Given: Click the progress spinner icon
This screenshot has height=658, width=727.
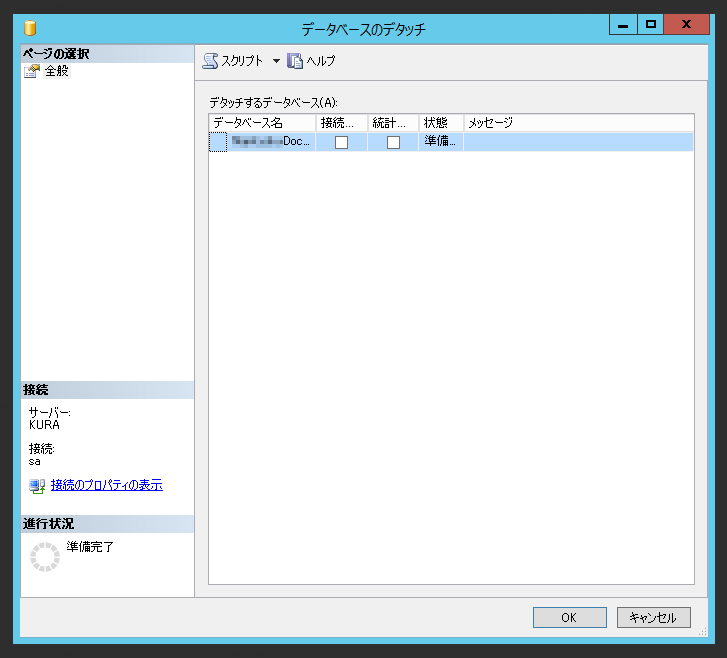Looking at the screenshot, I should tap(45, 557).
